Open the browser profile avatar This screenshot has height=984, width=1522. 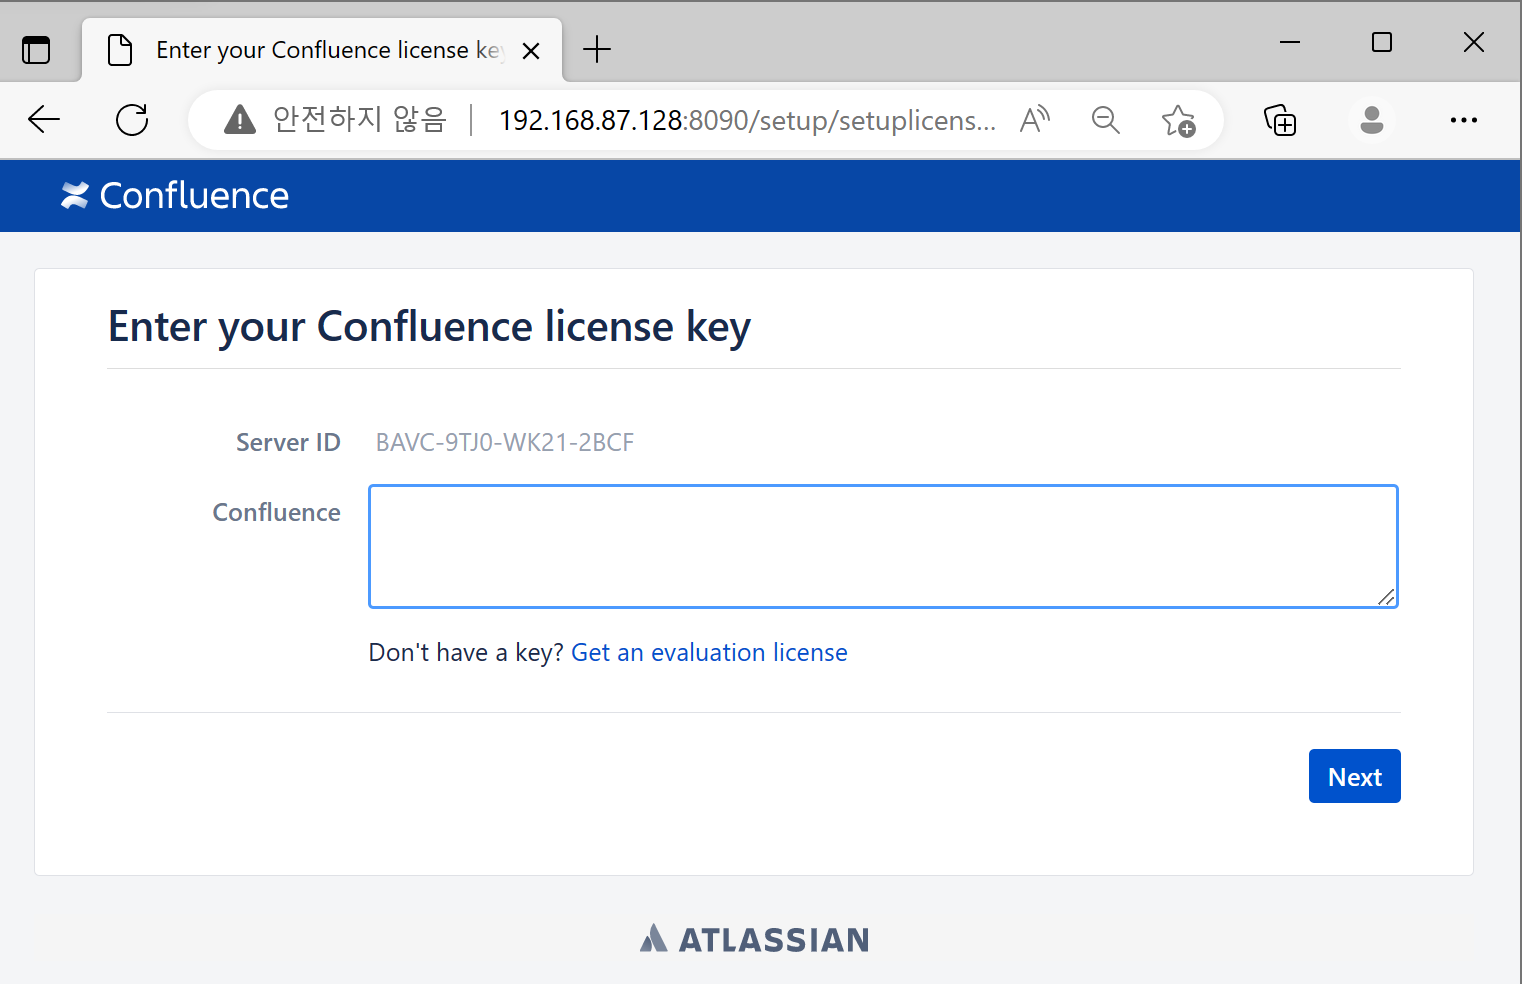point(1372,120)
